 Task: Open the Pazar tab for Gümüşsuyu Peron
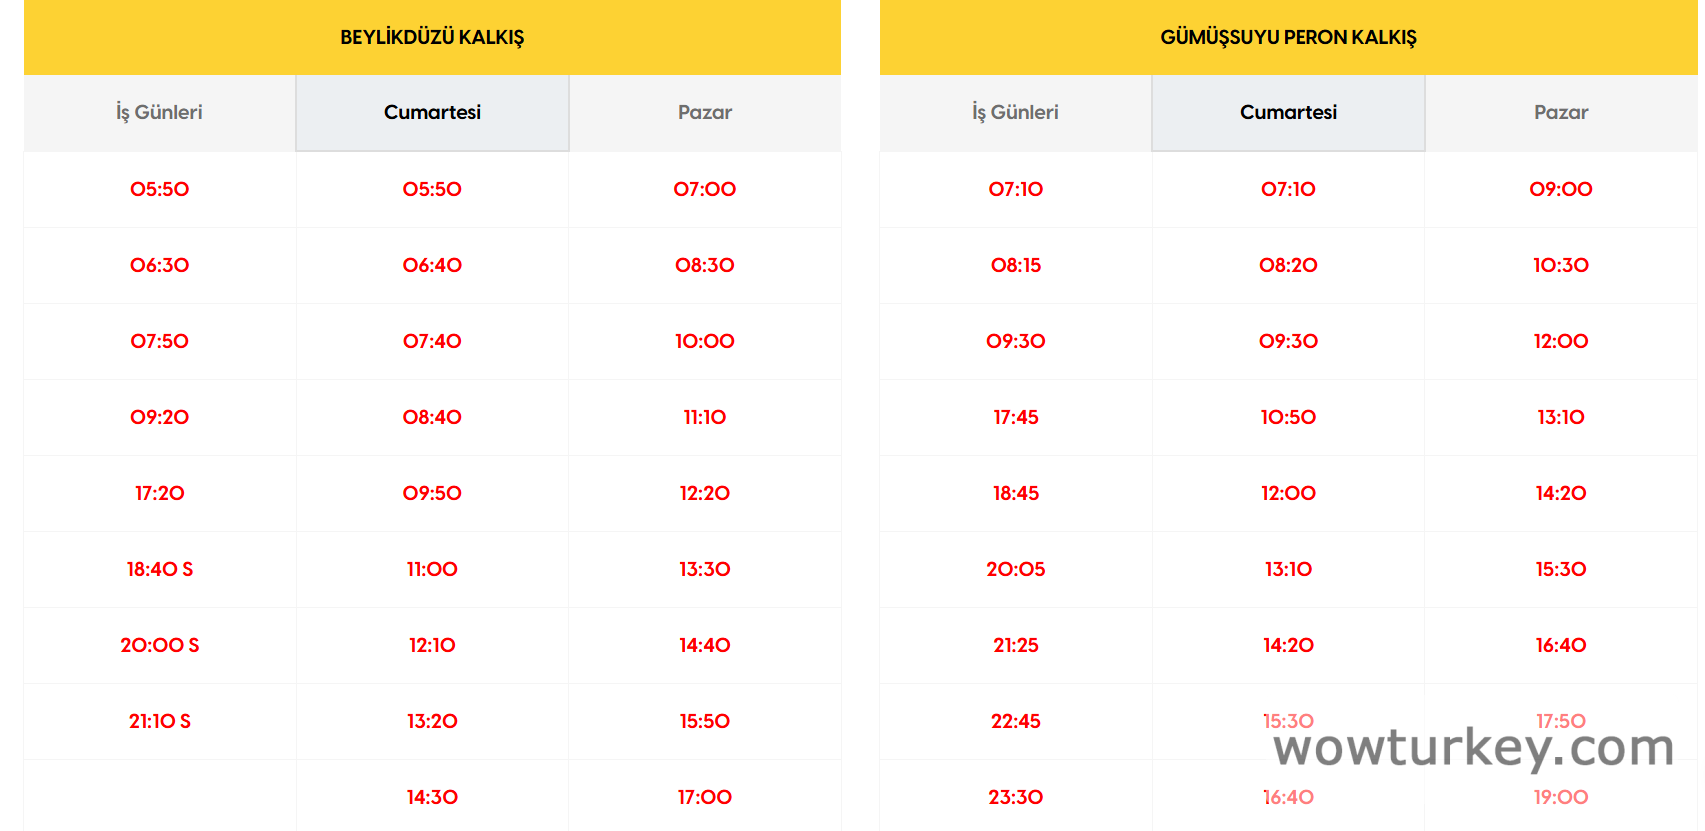pyautogui.click(x=1560, y=113)
